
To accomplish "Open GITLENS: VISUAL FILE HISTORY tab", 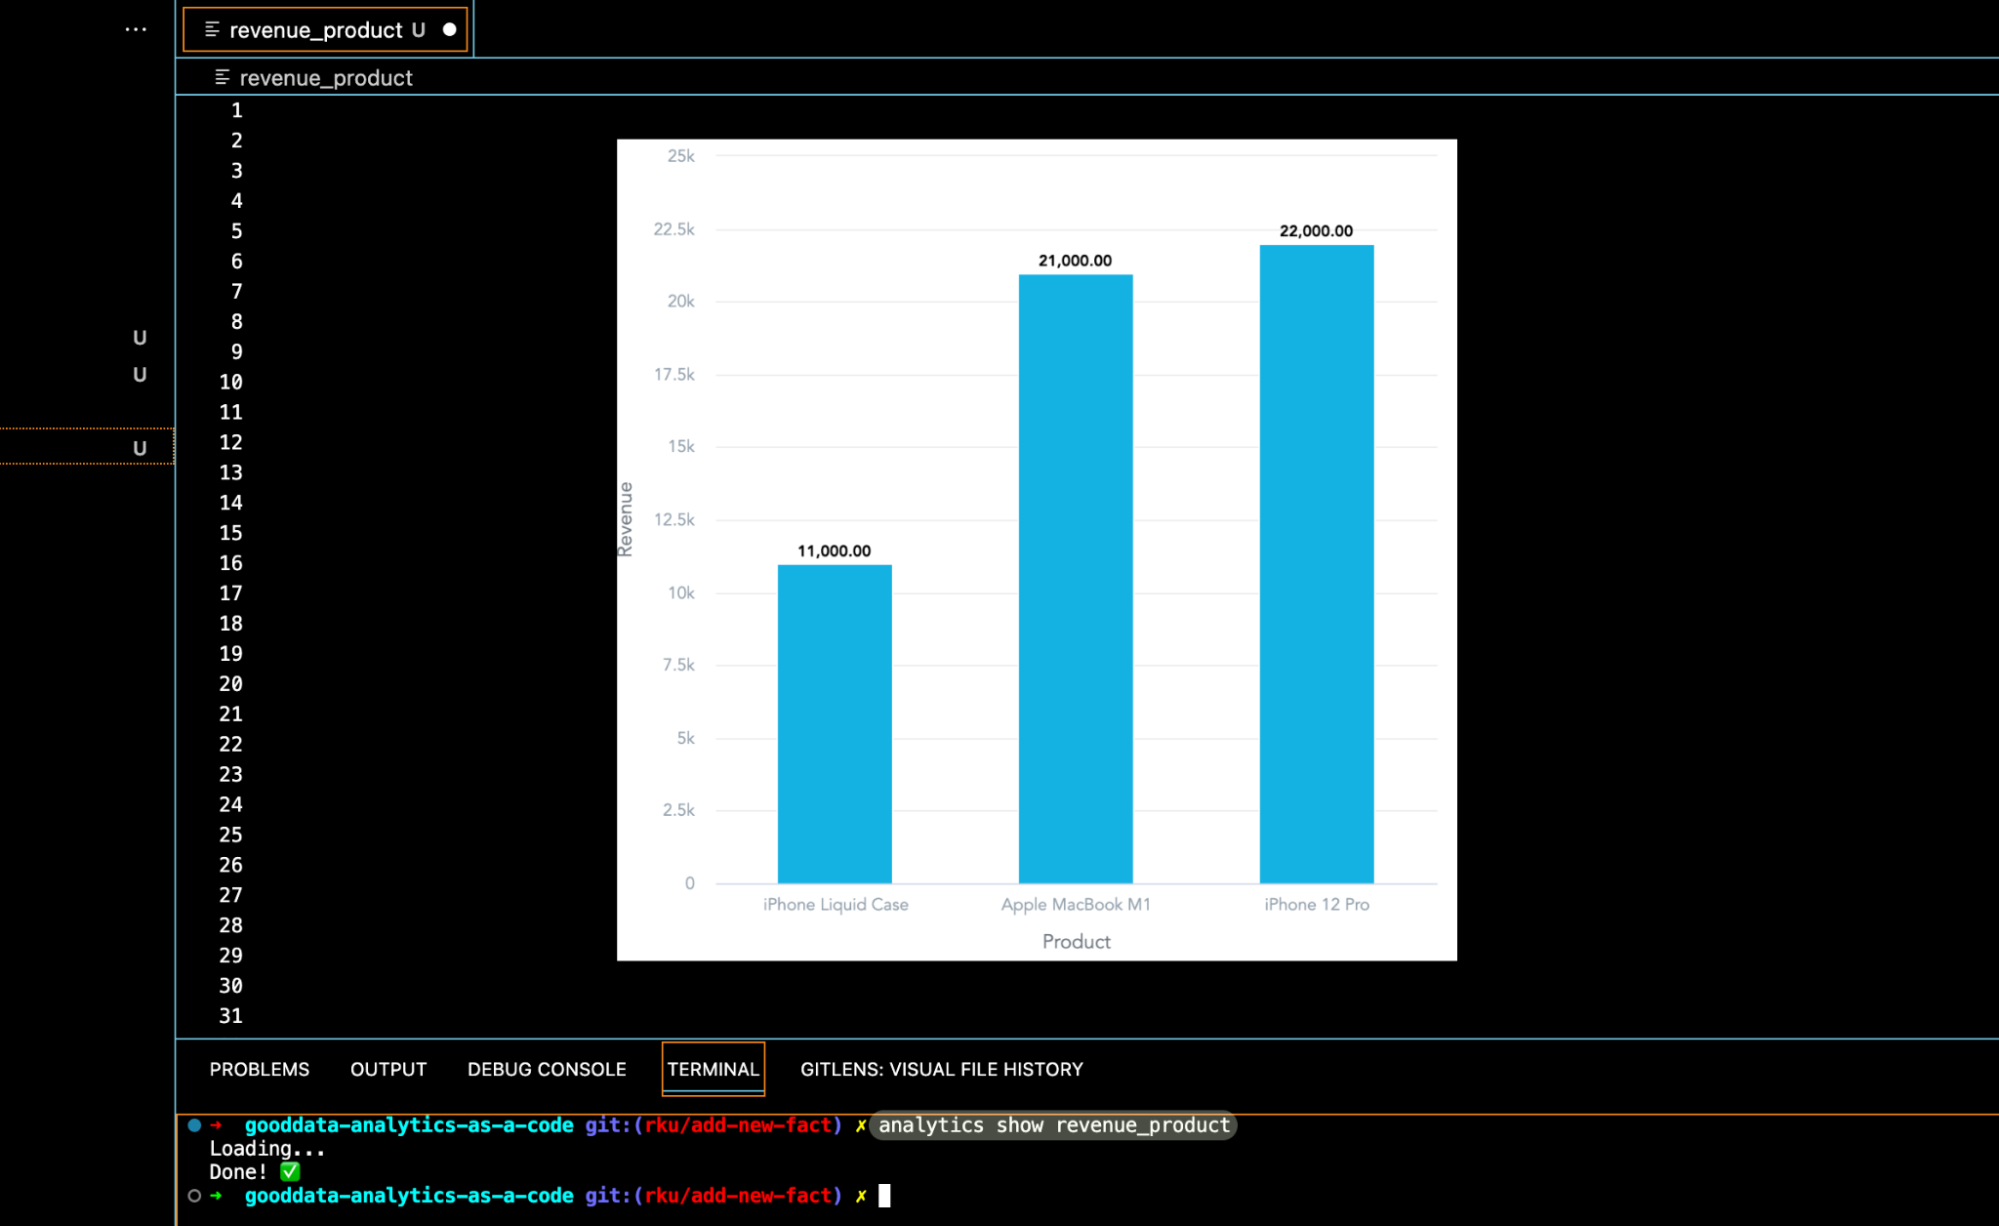I will pos(941,1069).
